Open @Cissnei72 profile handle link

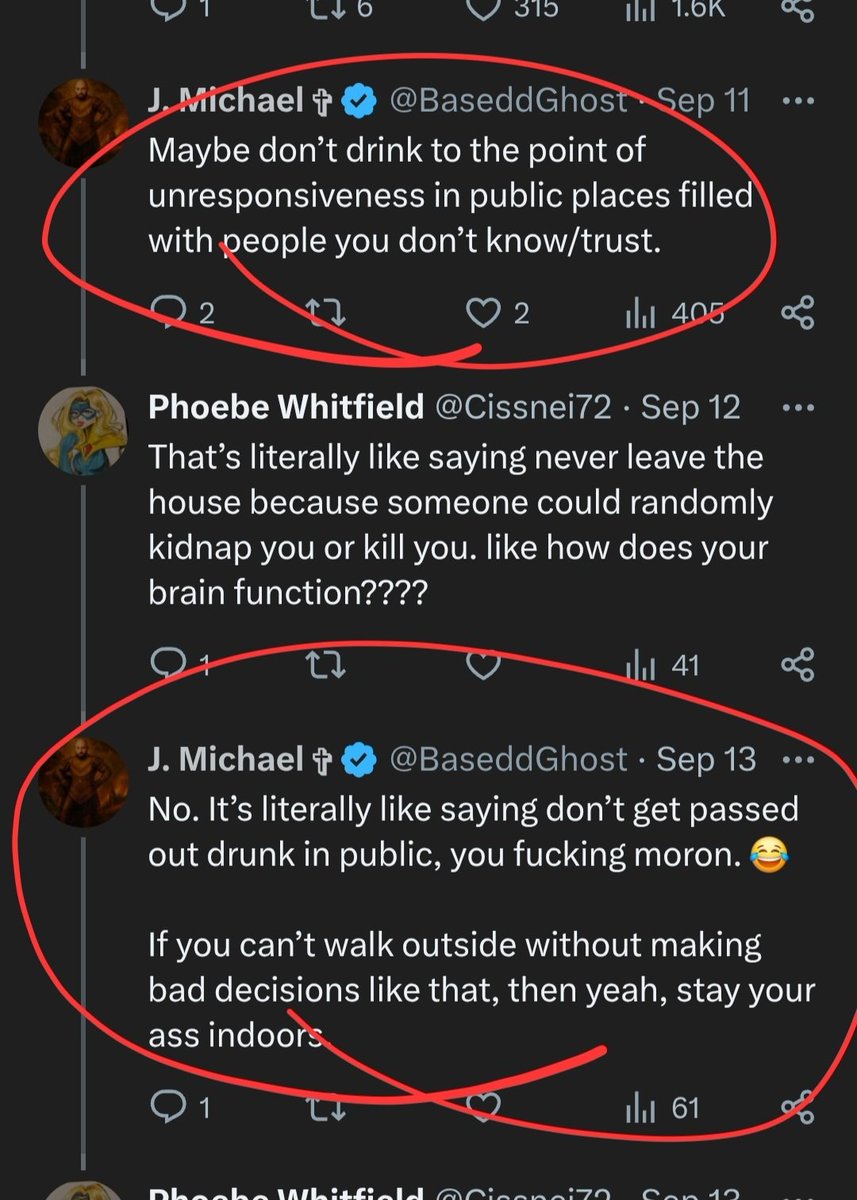519,407
